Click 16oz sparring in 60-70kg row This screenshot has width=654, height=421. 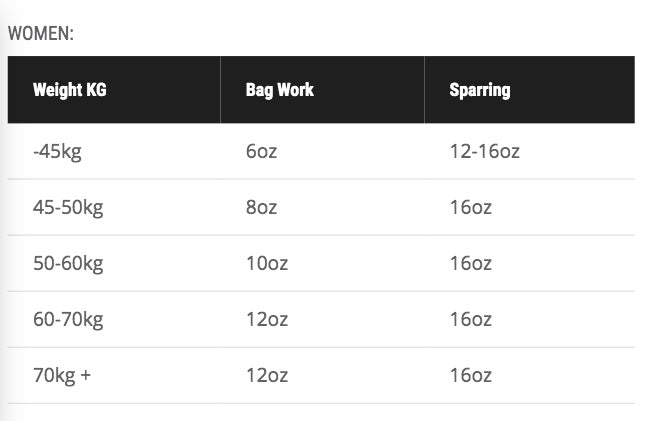(x=471, y=320)
